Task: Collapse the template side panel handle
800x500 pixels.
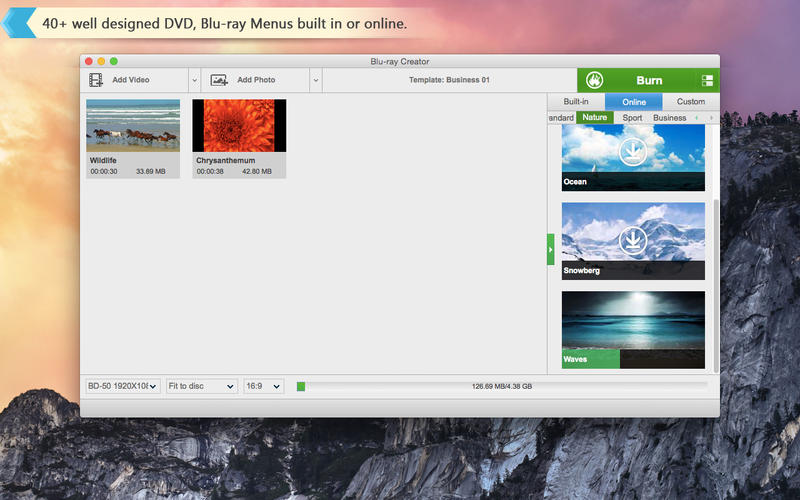Action: click(550, 249)
